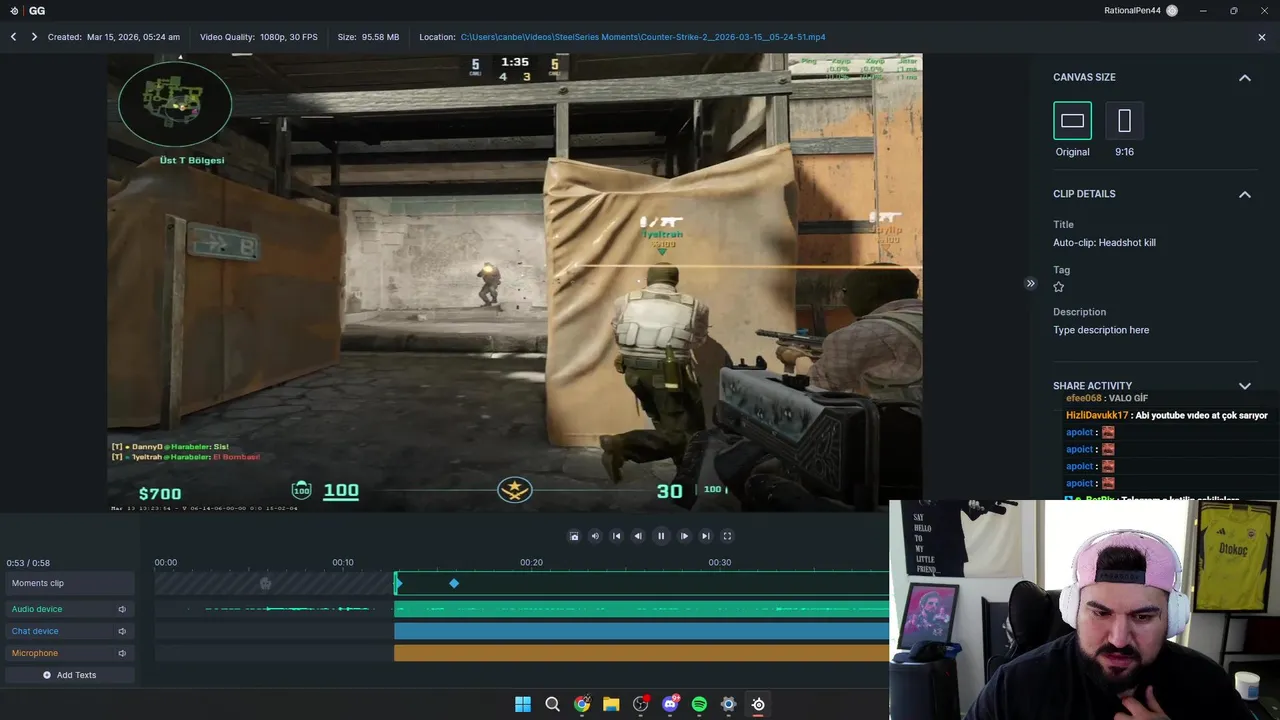The height and width of the screenshot is (720, 1280).
Task: Click the description input field
Action: (x=1101, y=330)
